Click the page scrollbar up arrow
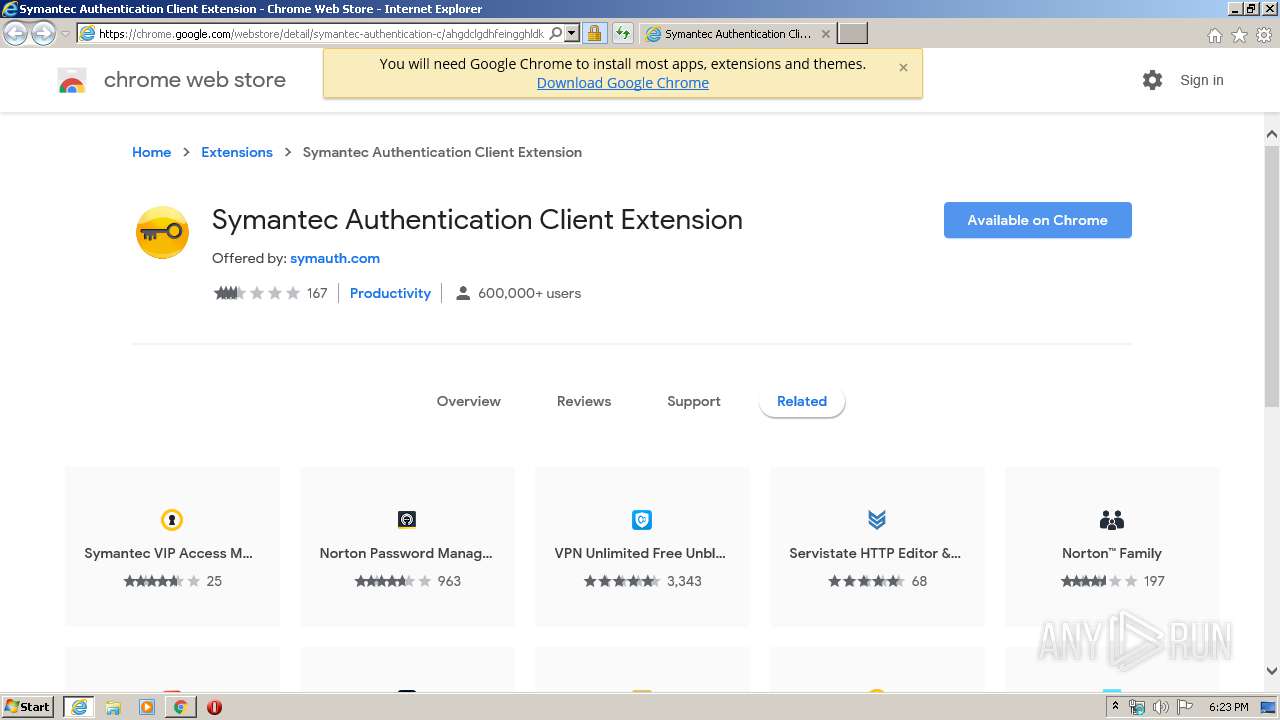Viewport: 1280px width, 720px height. tap(1272, 134)
